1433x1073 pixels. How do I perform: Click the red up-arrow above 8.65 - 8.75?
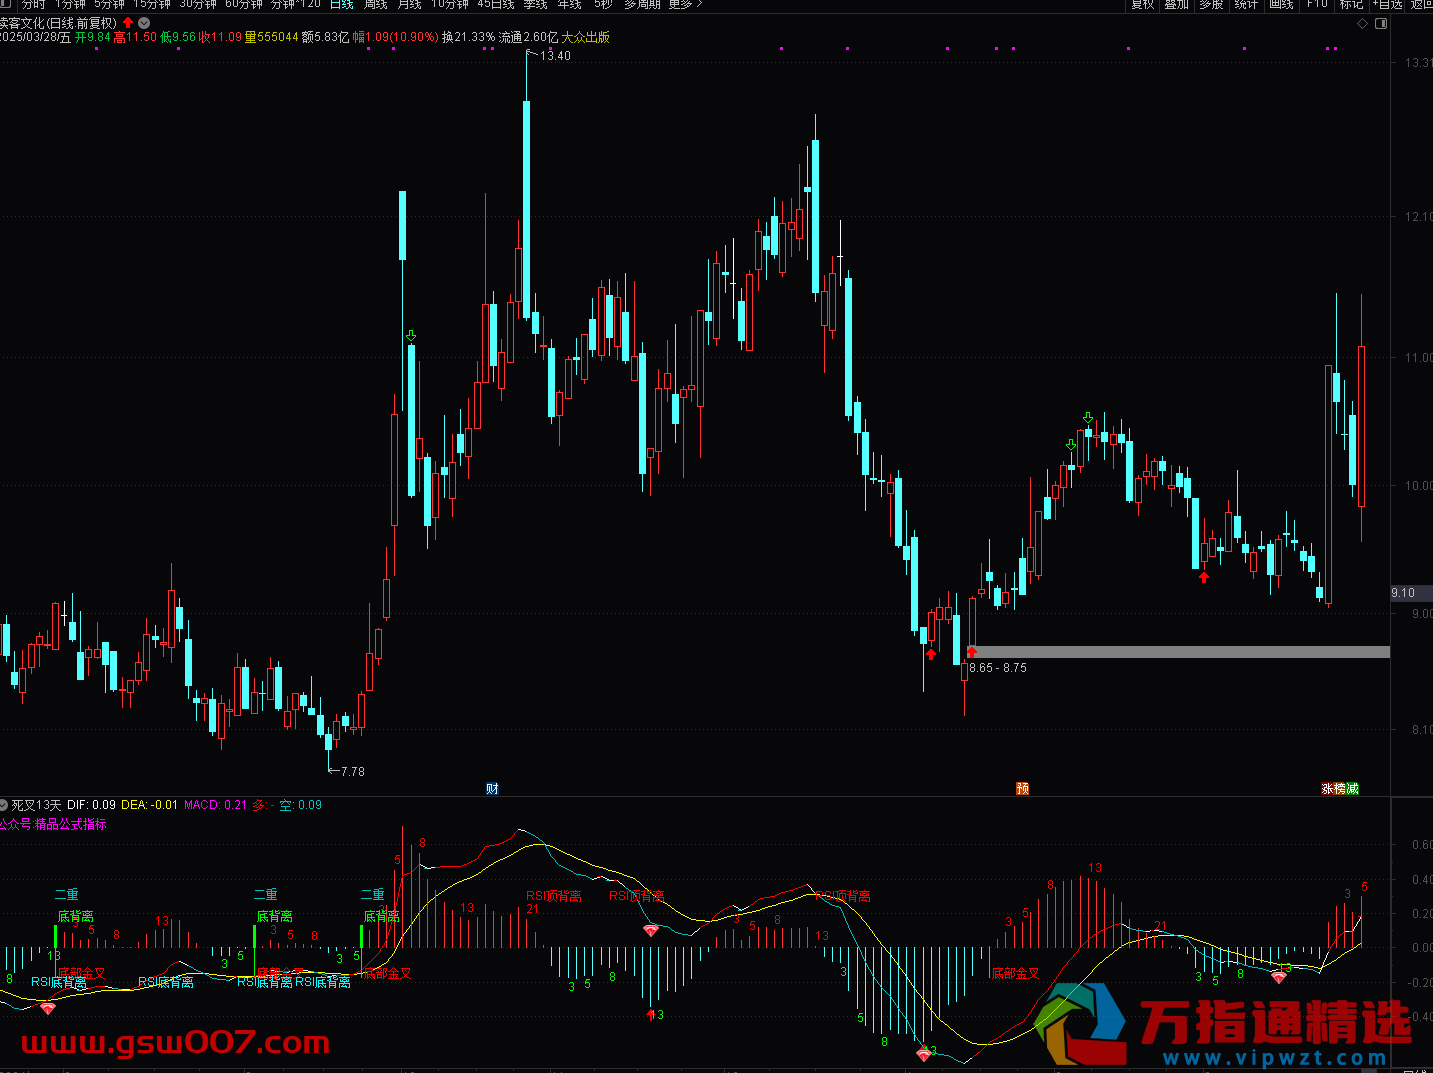pyautogui.click(x=971, y=652)
